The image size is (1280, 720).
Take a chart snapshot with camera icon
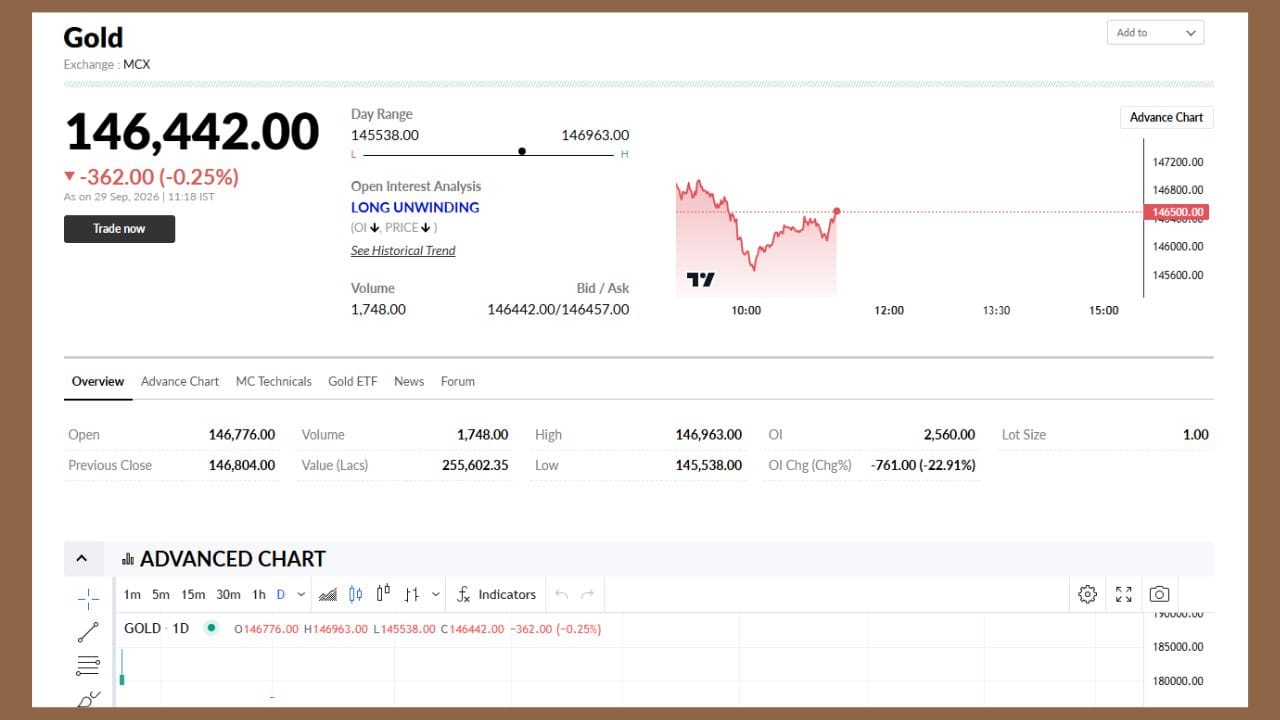click(1159, 594)
